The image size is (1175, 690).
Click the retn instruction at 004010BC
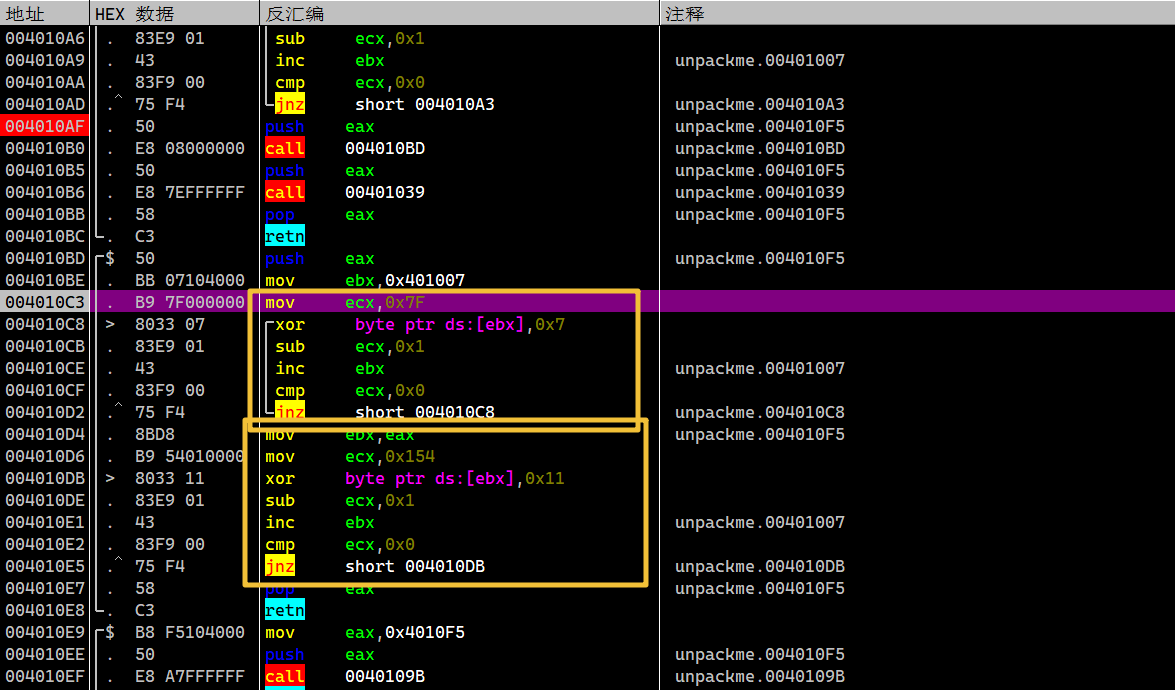[x=284, y=237]
